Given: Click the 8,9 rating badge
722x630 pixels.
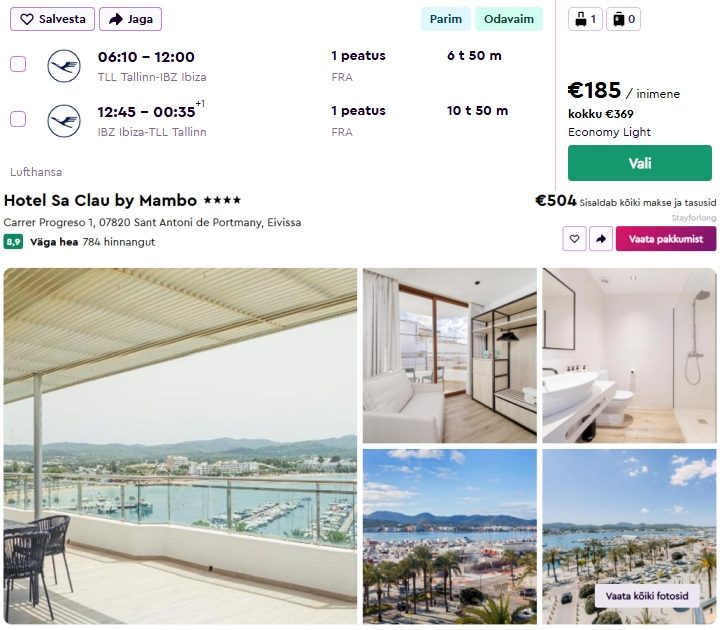Looking at the screenshot, I should [13, 242].
